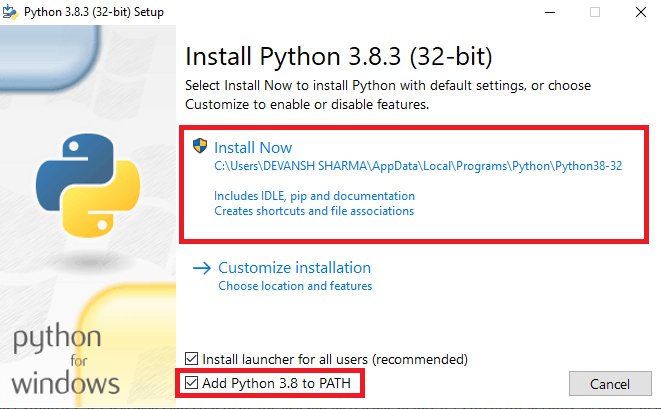Close the Python Setup window
The width and height of the screenshot is (661, 409).
pos(641,12)
